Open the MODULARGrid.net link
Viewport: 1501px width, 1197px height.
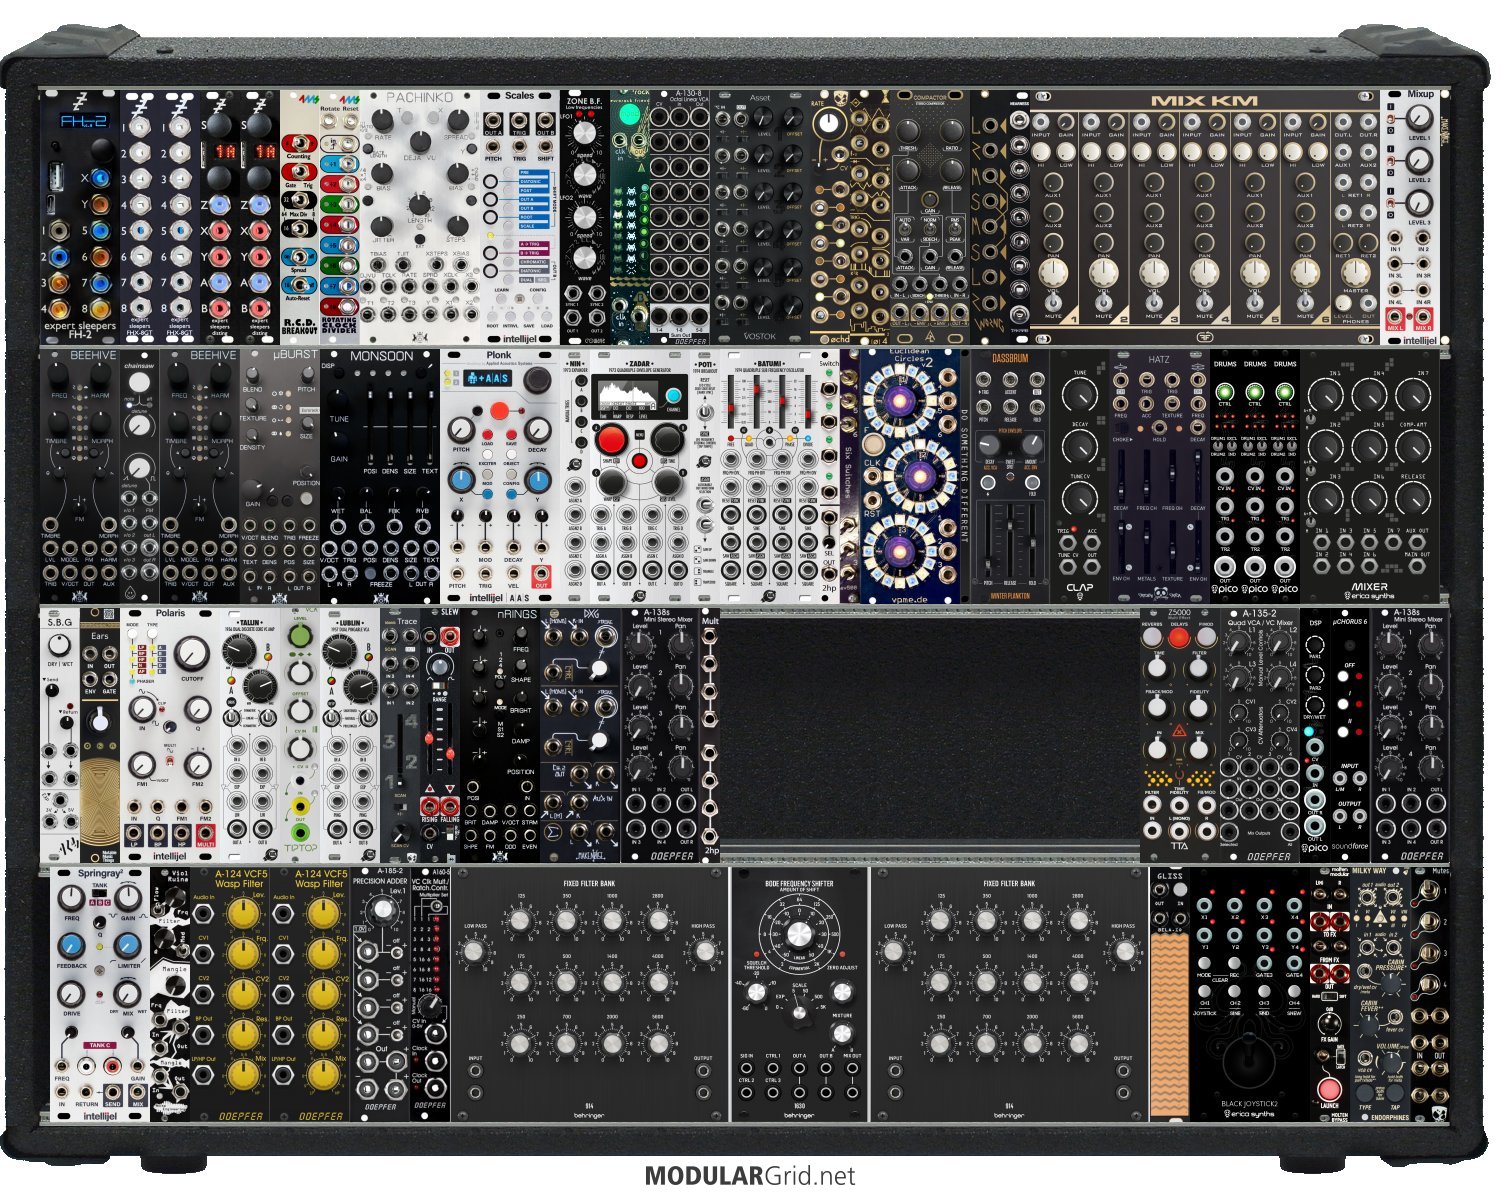point(749,1176)
